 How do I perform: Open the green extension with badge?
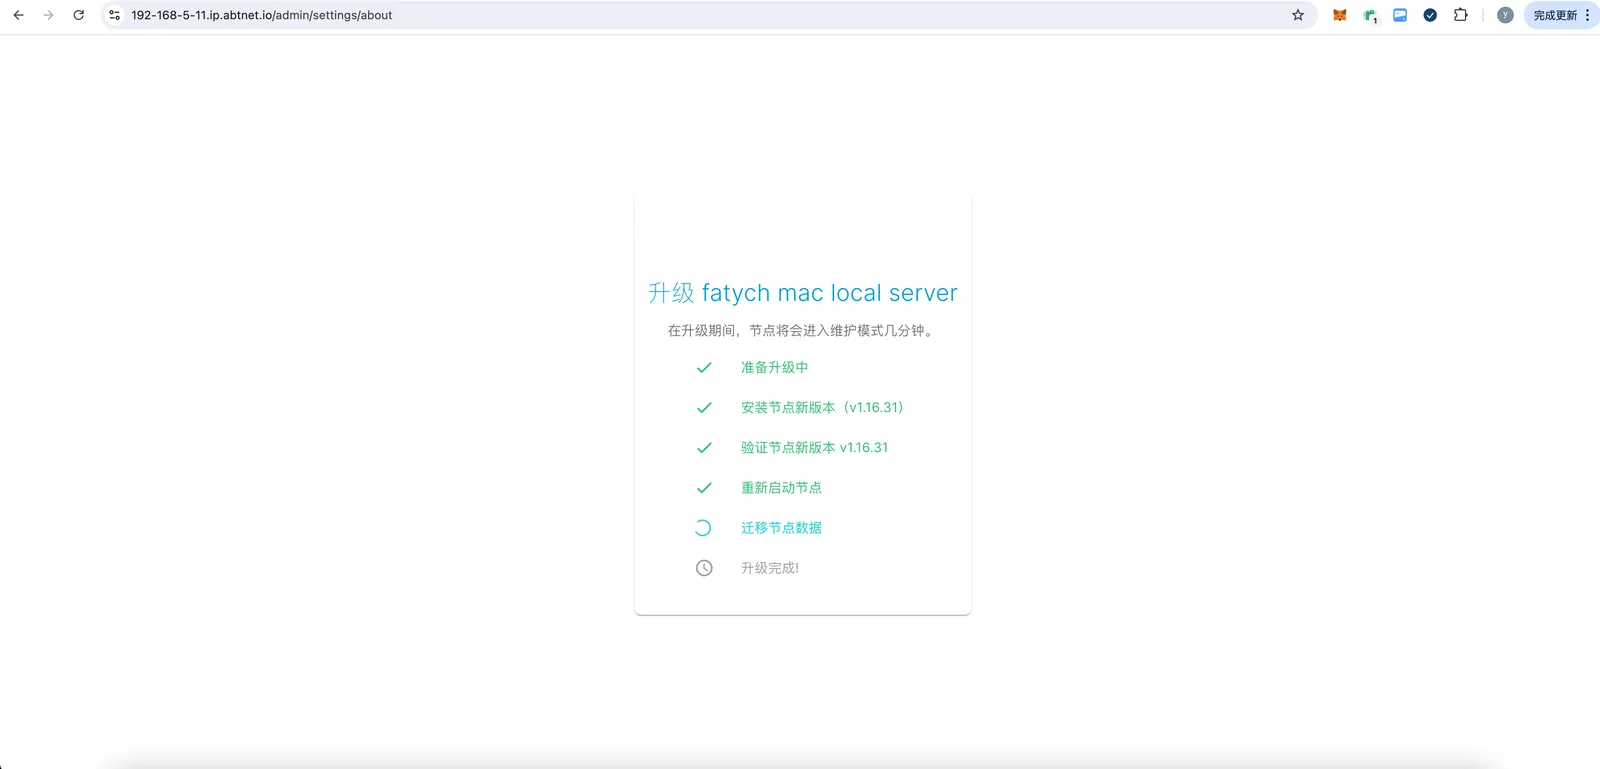1370,16
